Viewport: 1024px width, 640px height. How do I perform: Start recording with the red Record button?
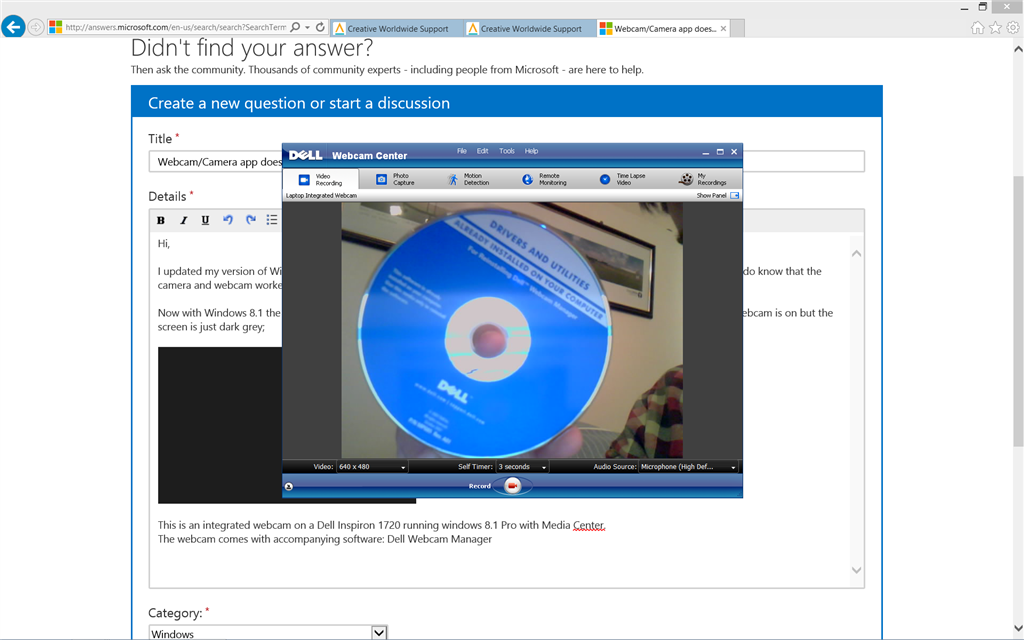coord(513,485)
